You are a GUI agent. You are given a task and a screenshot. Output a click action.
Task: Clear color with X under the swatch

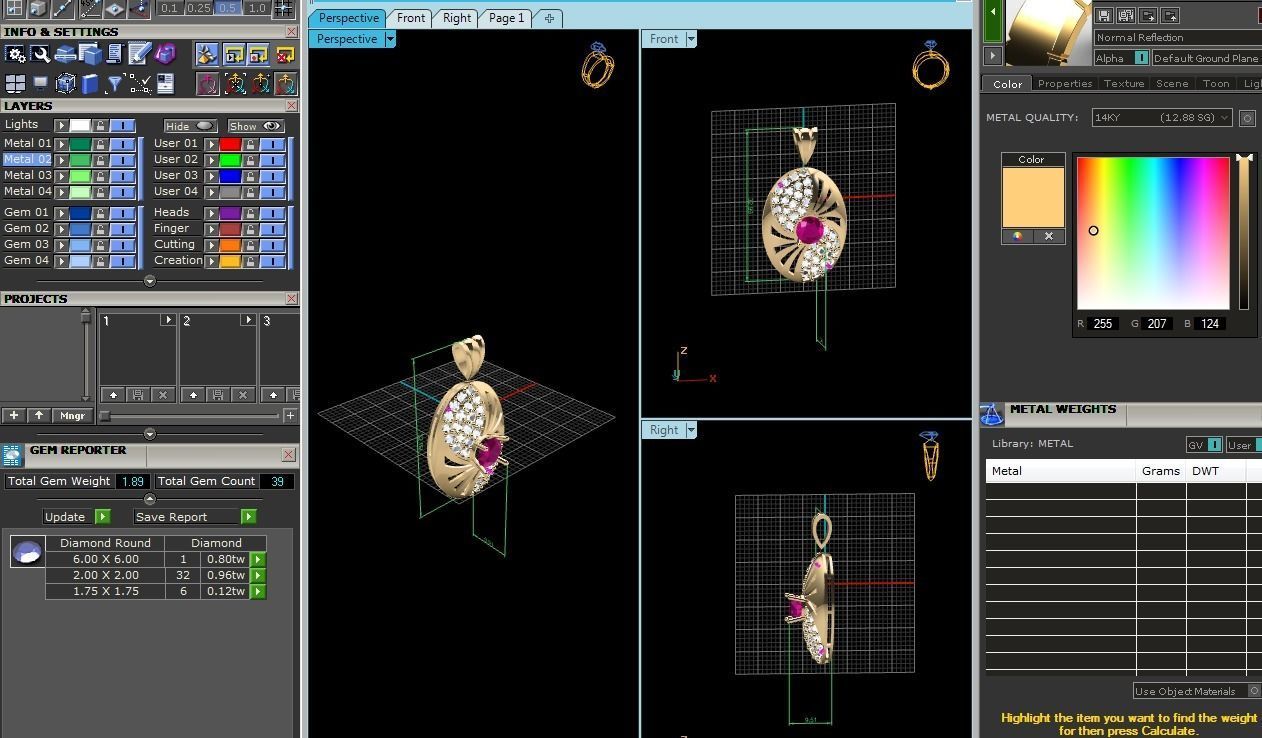click(1048, 236)
